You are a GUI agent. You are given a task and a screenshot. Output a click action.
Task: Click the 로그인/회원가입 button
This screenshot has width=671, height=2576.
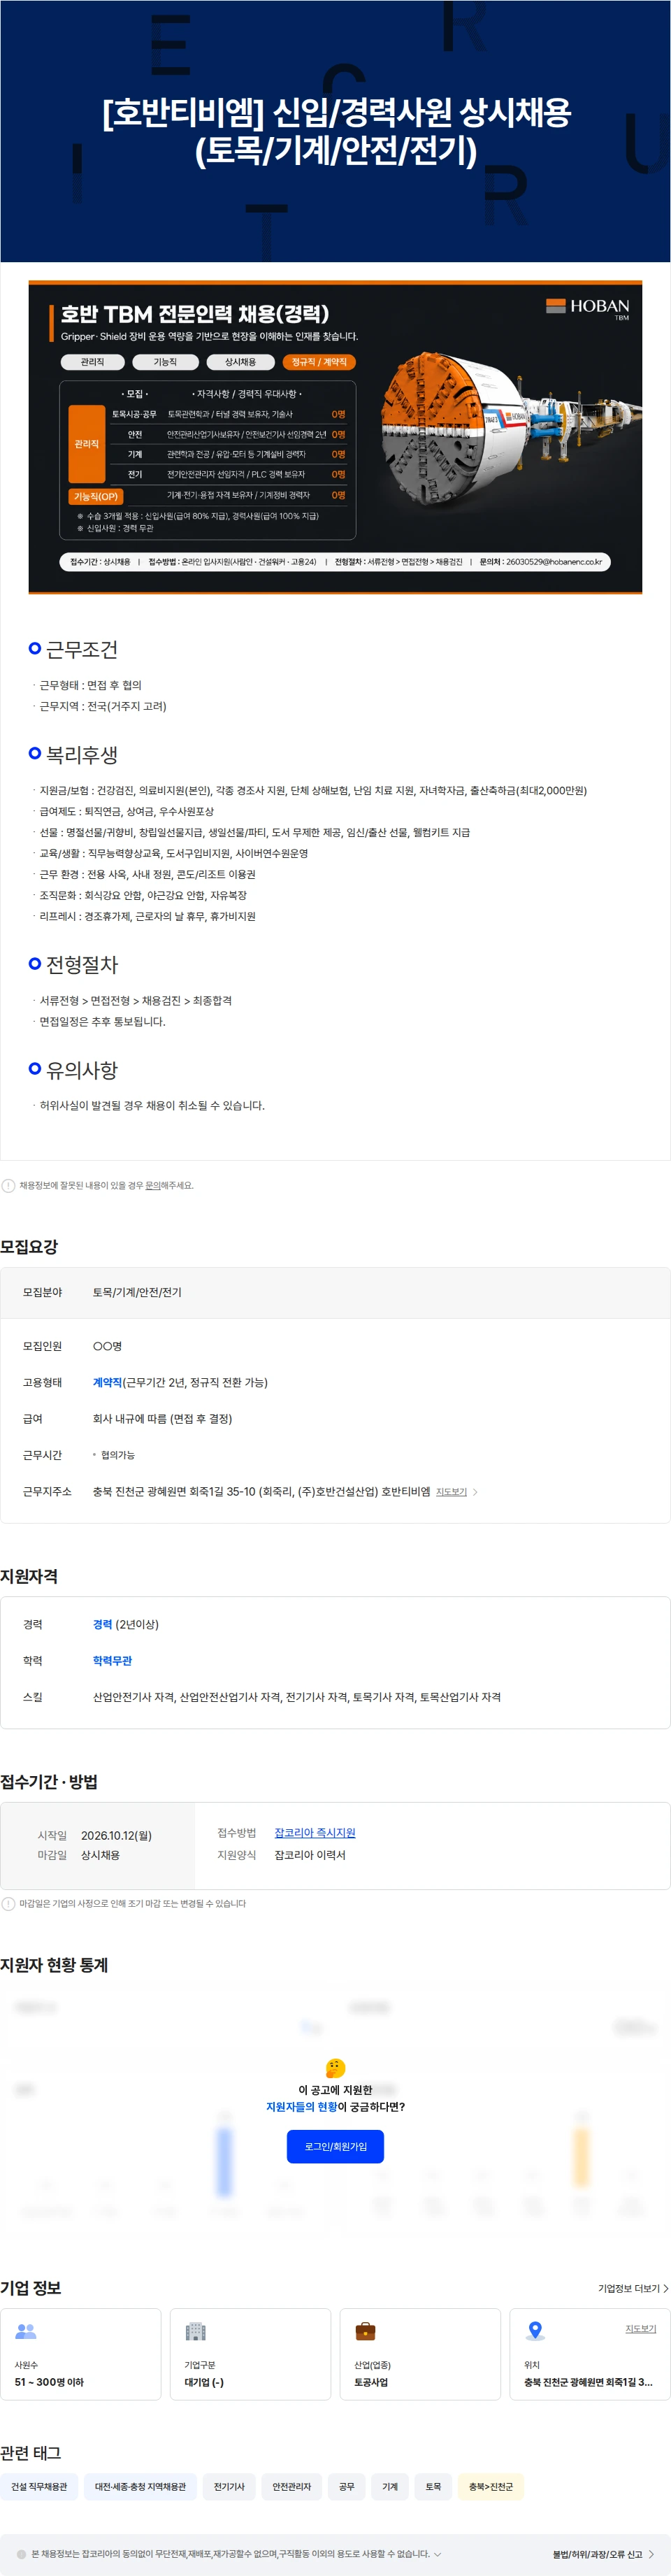point(335,2146)
